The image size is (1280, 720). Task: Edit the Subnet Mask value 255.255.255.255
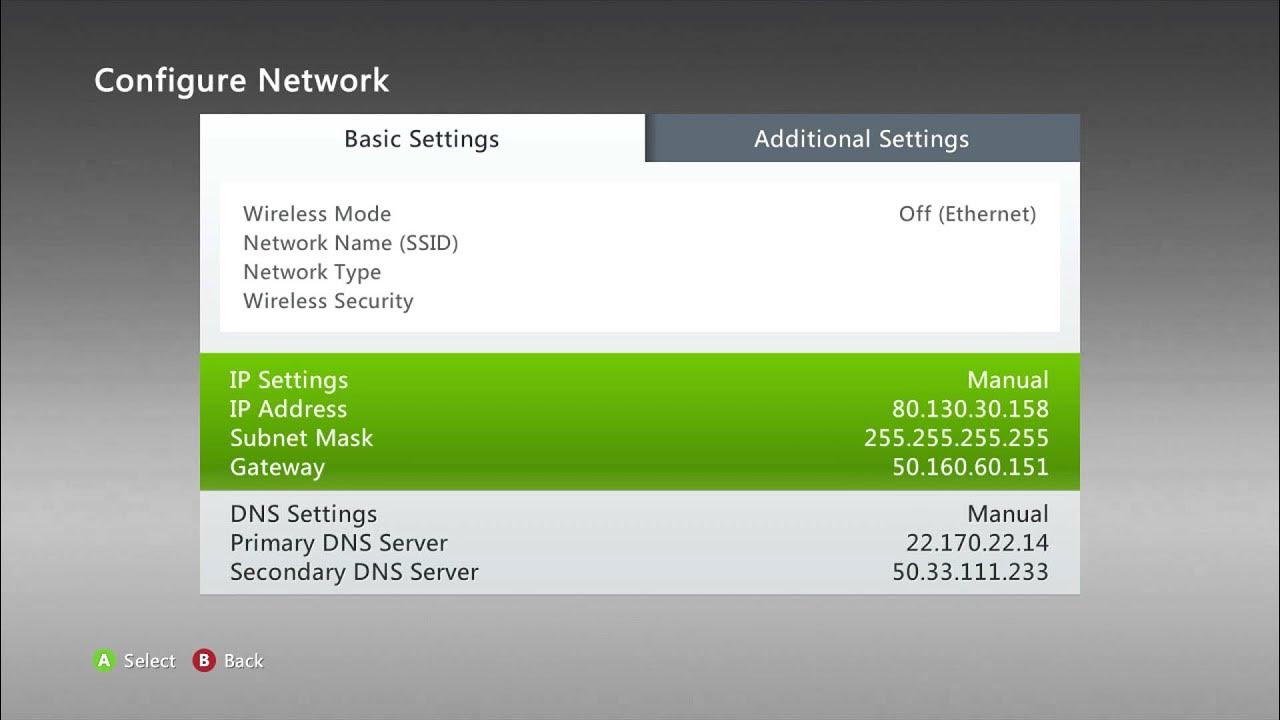(x=956, y=438)
